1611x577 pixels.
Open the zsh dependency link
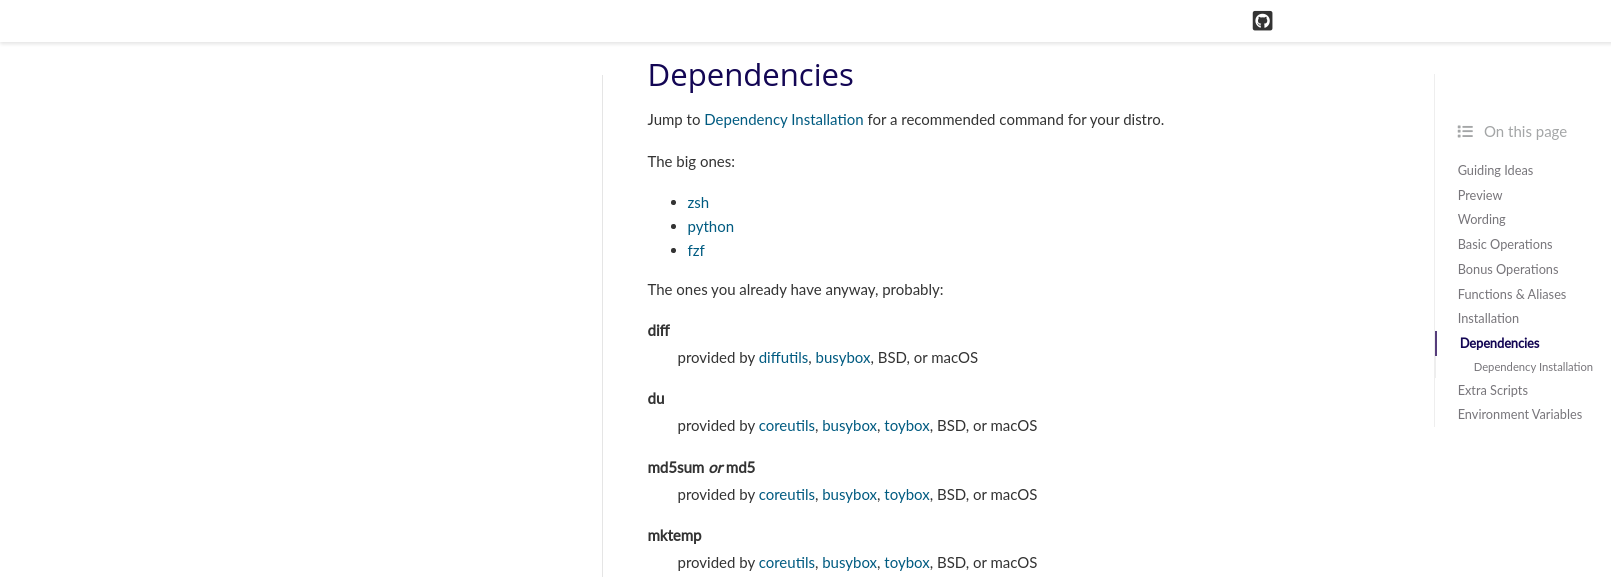tap(697, 202)
